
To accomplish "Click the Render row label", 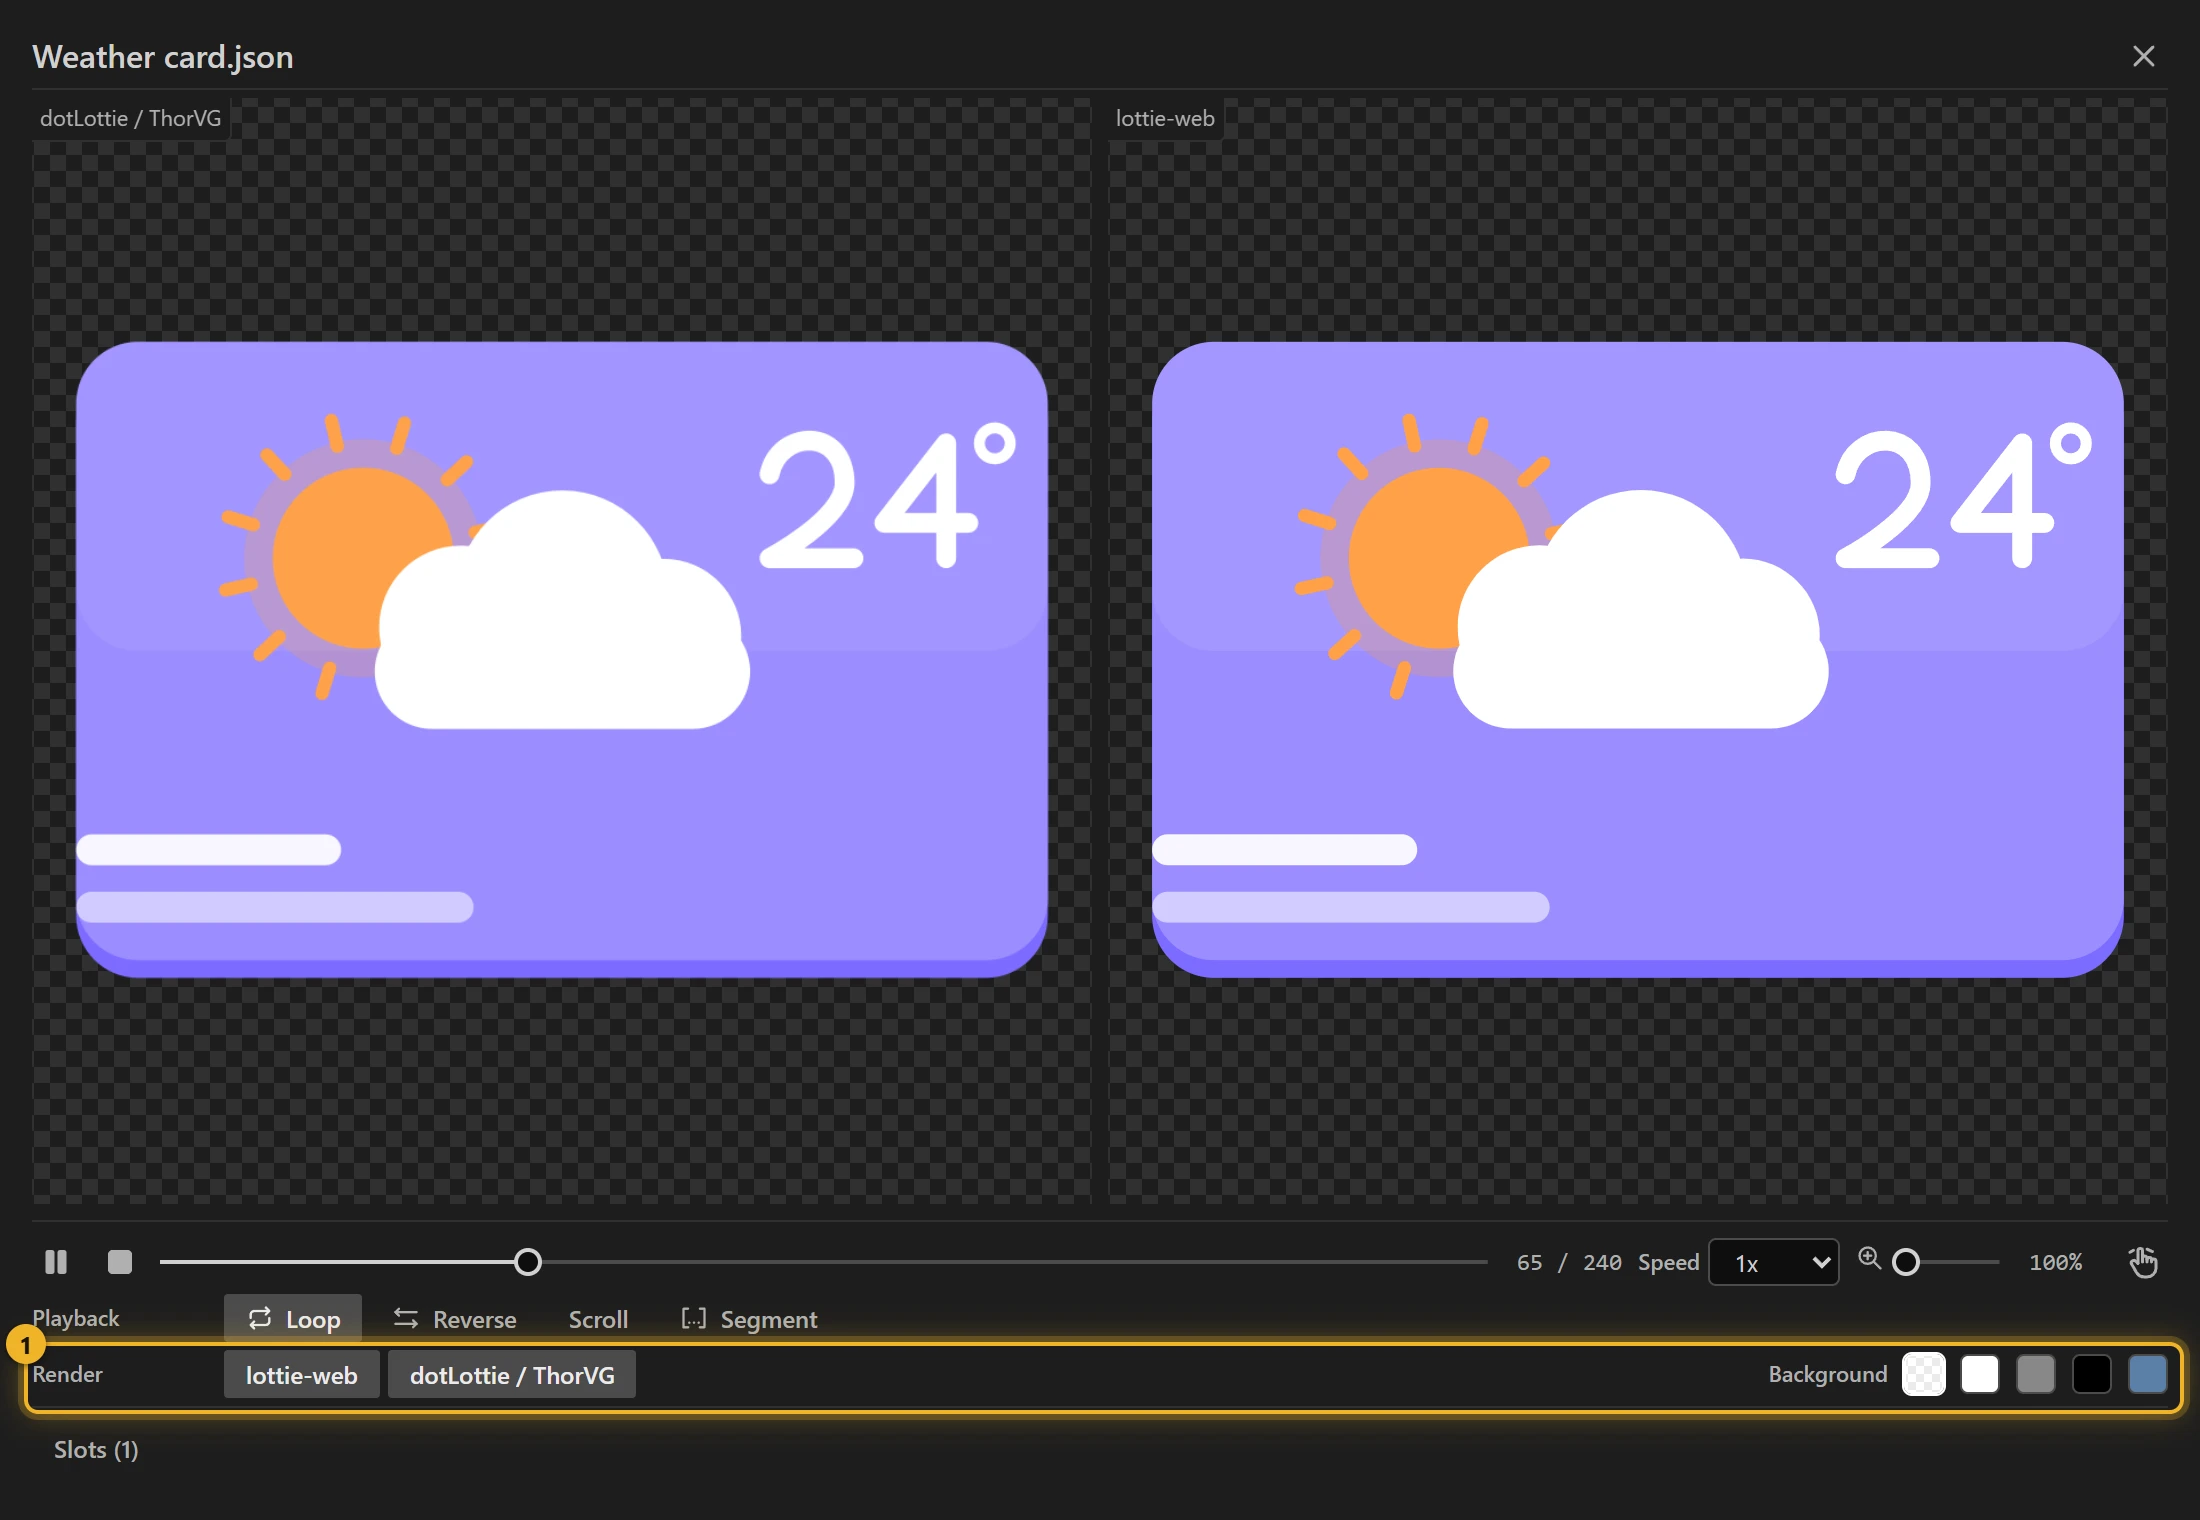I will click(x=68, y=1374).
